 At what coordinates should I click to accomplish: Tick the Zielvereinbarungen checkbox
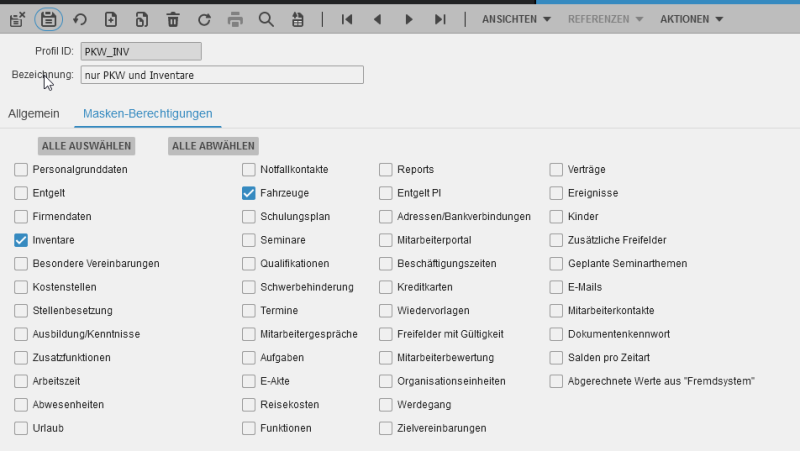[386, 428]
